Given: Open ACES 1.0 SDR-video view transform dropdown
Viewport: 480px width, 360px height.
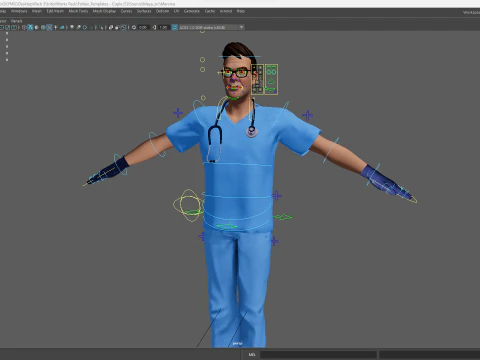Looking at the screenshot, I should click(x=211, y=27).
